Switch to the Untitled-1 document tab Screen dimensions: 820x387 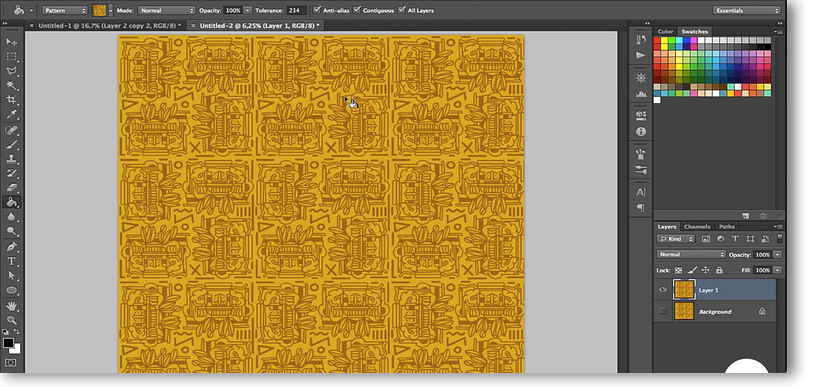pos(109,25)
